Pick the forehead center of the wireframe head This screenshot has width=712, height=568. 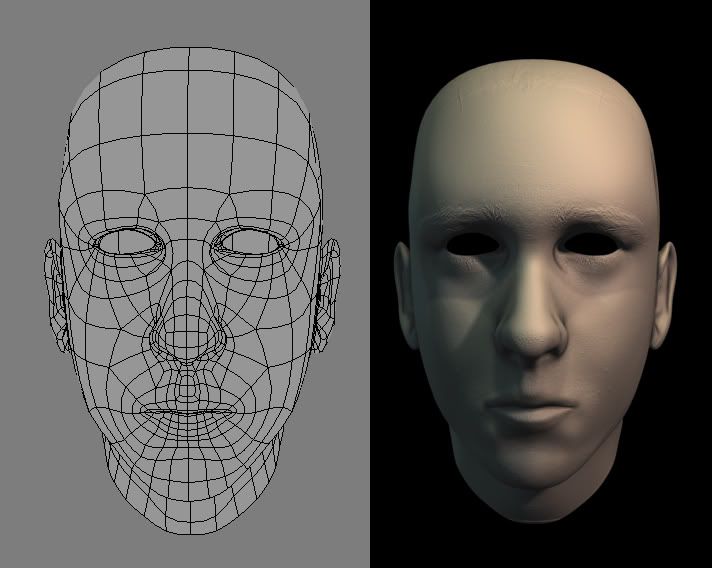click(187, 170)
